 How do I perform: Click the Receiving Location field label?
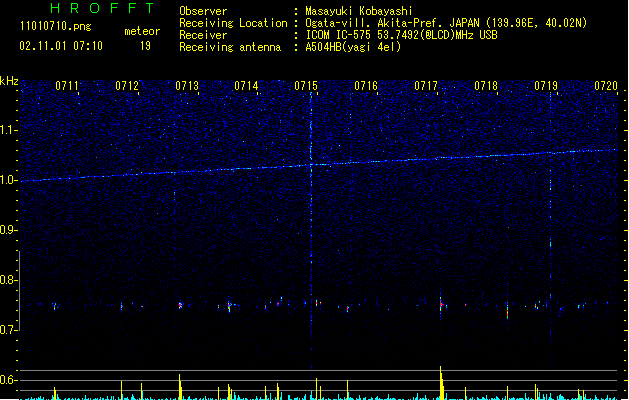click(x=233, y=23)
